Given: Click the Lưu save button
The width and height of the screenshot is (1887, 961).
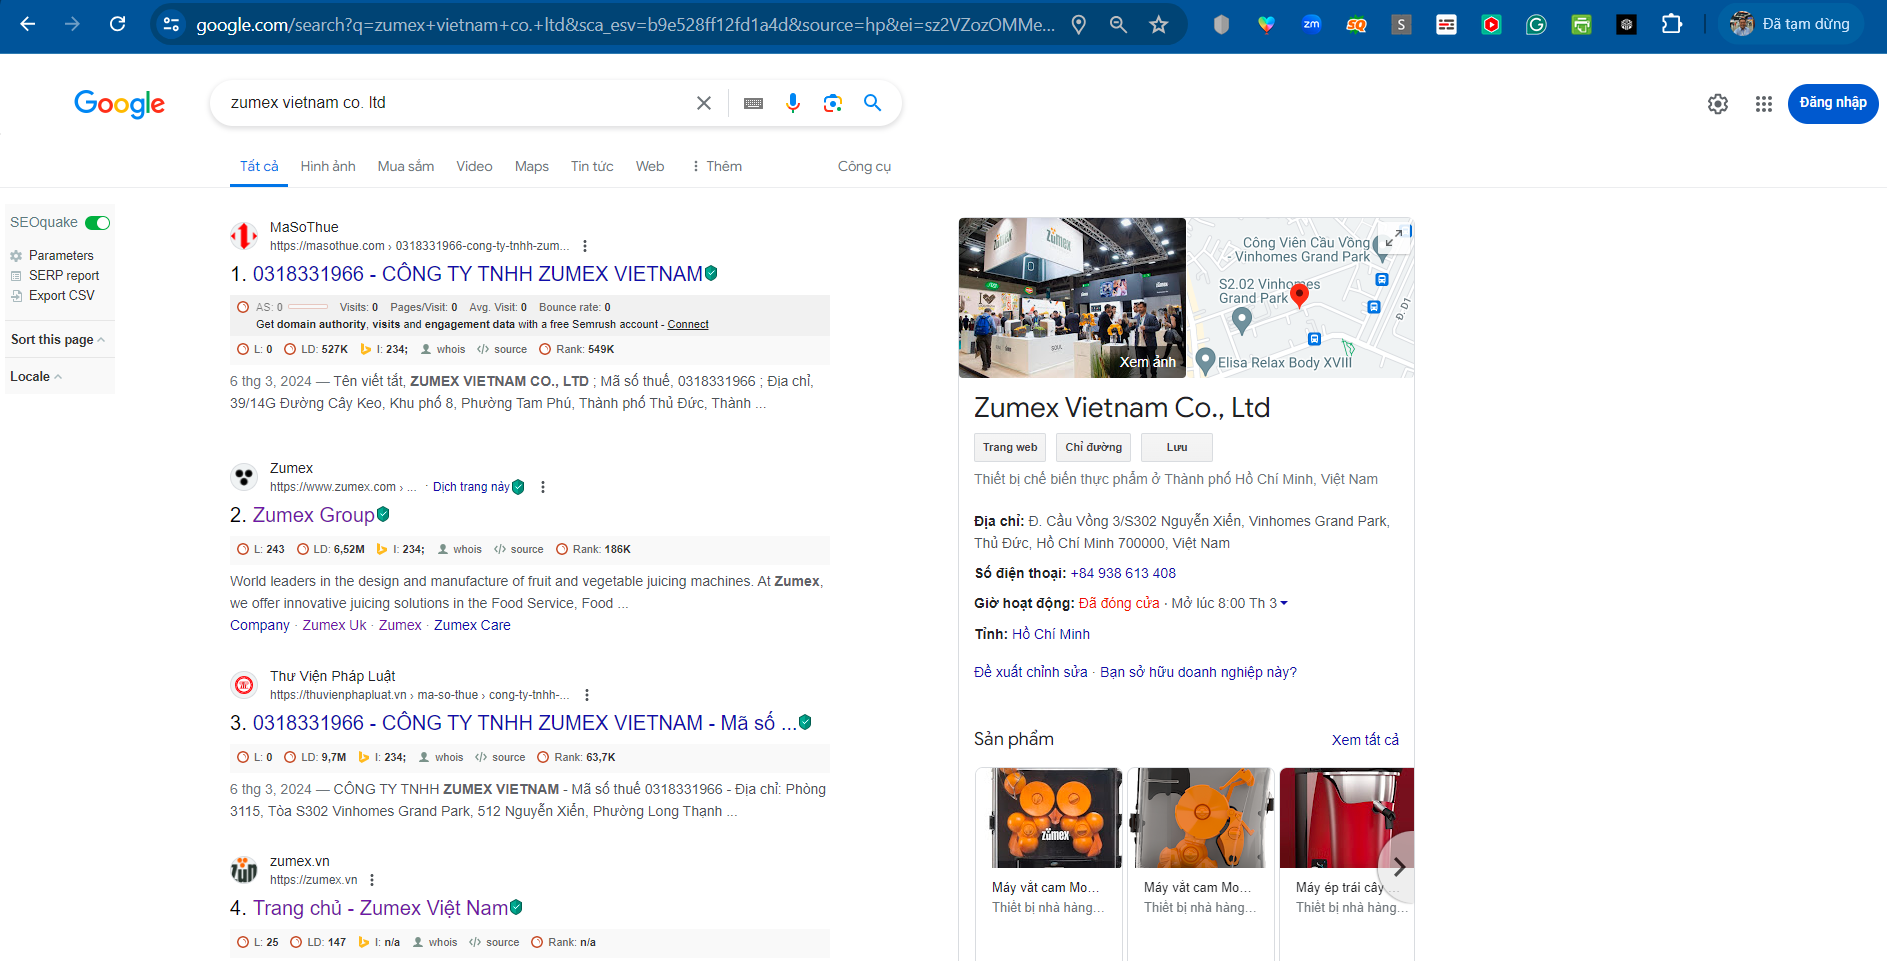Looking at the screenshot, I should point(1177,447).
